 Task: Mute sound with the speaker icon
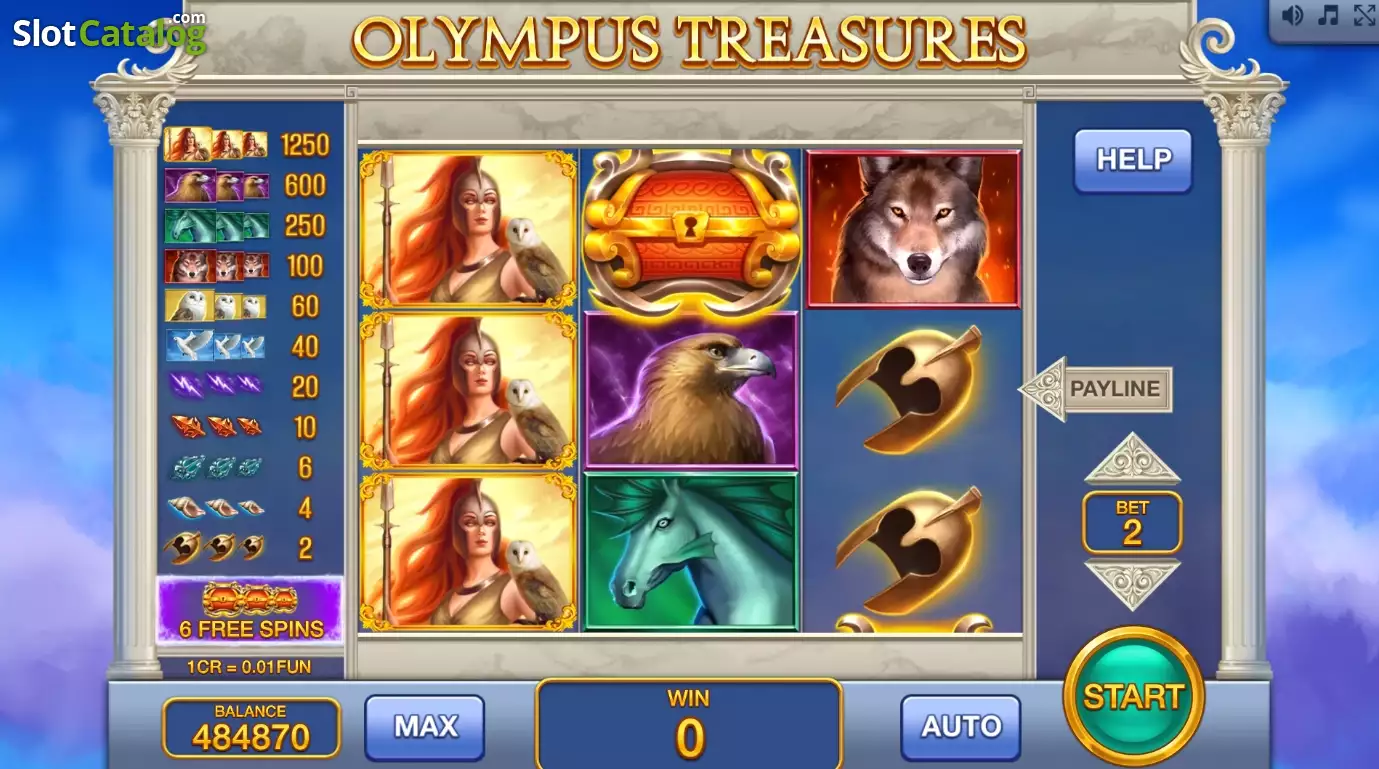(x=1293, y=16)
